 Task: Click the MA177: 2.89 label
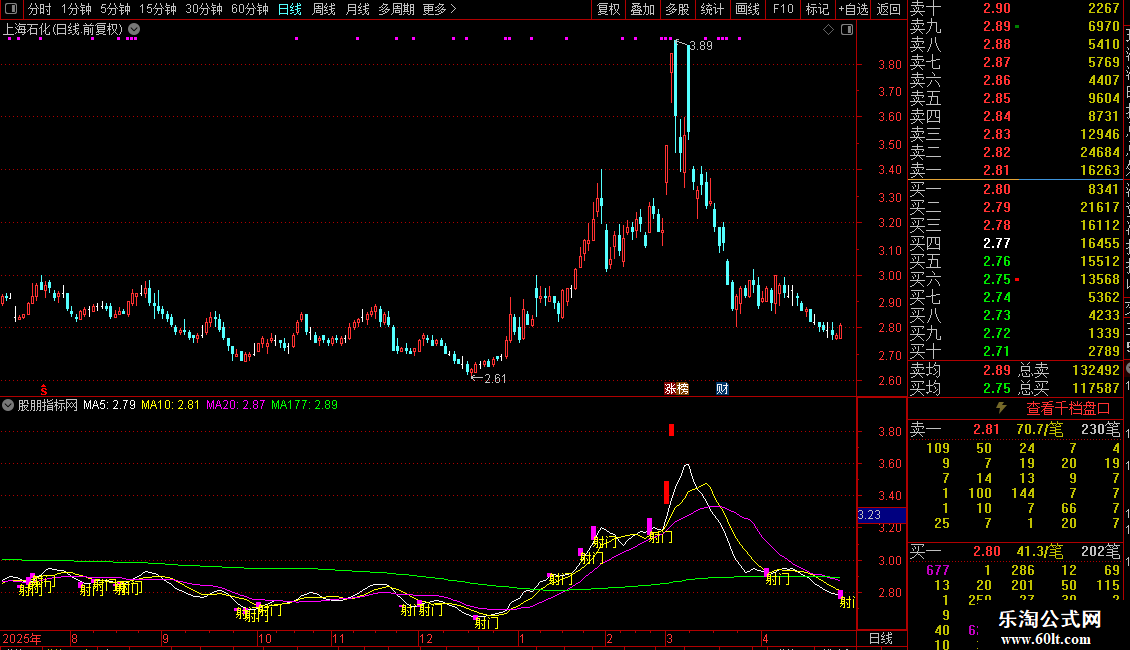click(304, 405)
